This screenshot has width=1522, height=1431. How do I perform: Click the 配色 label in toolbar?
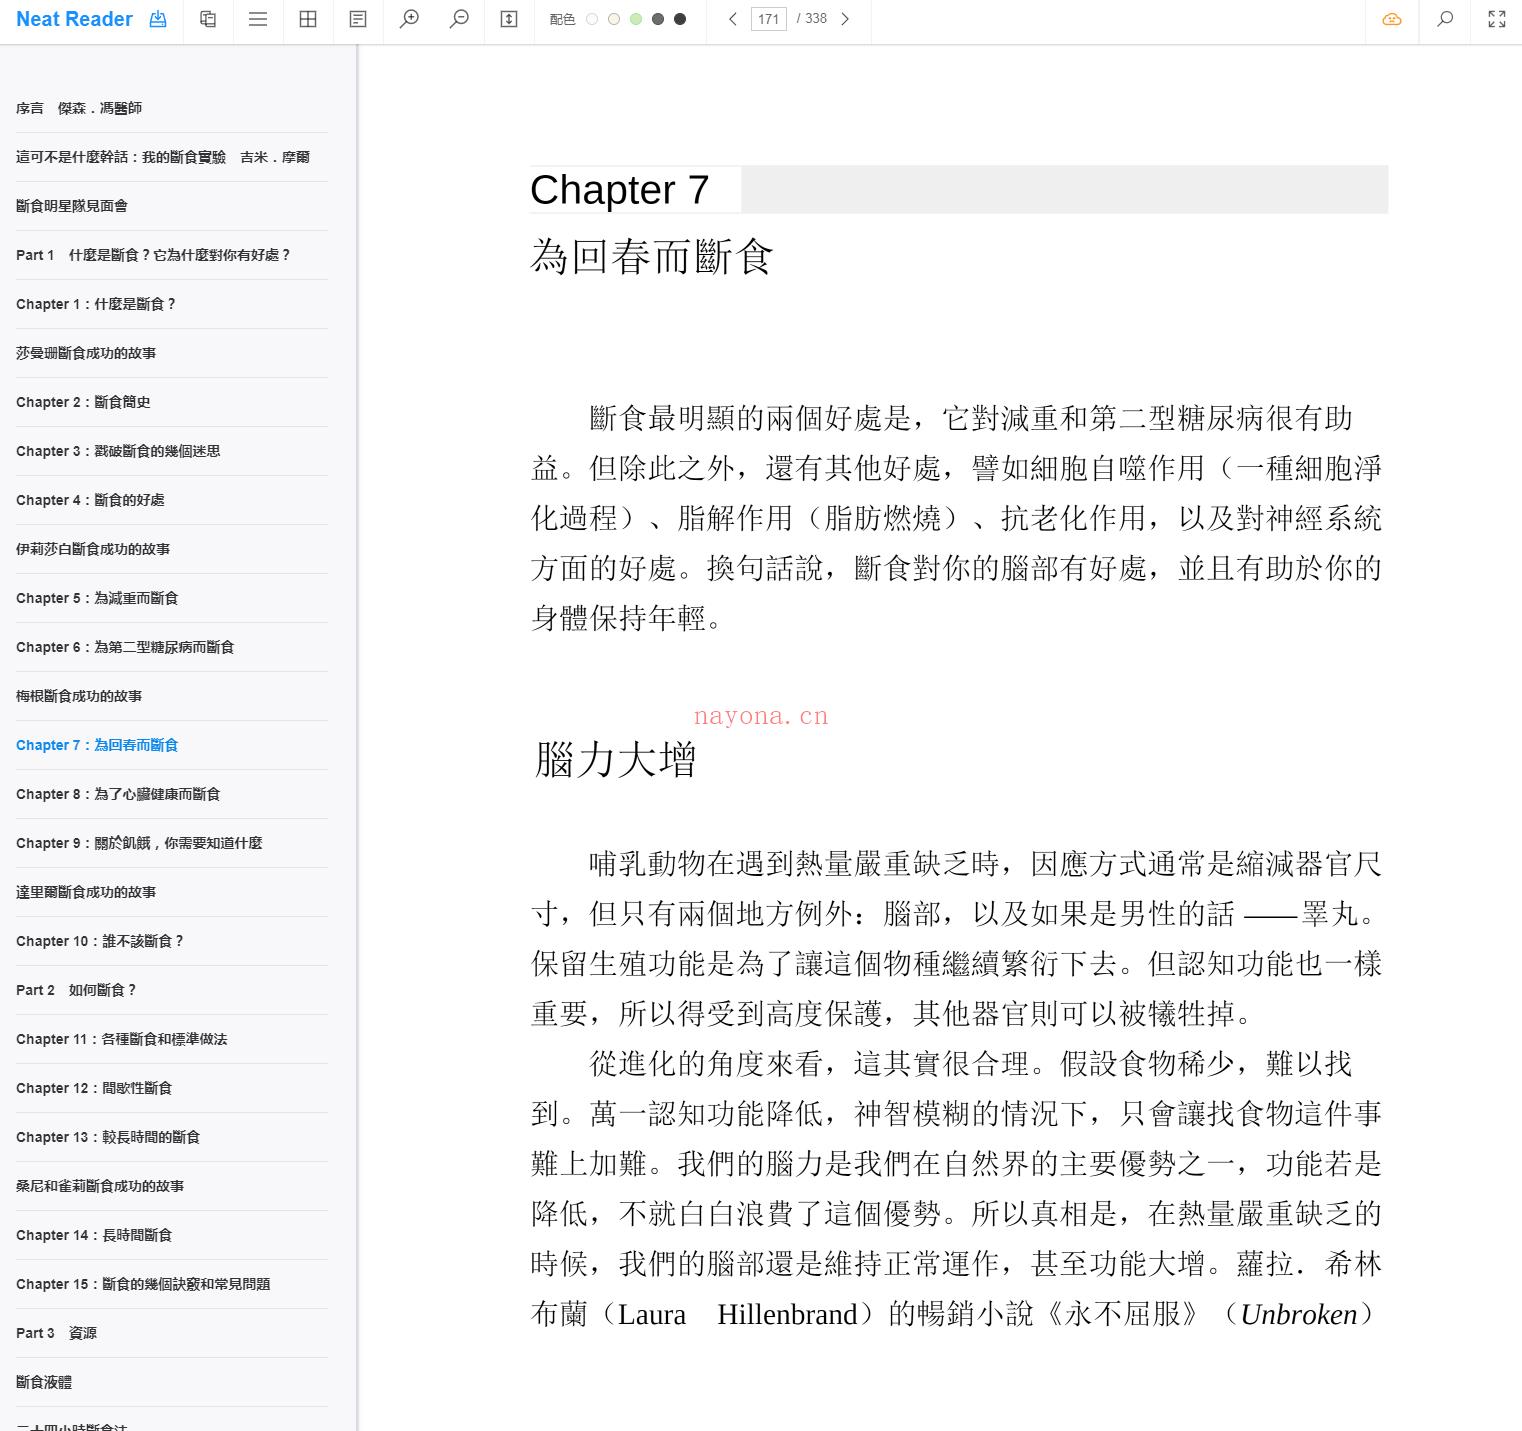tap(562, 19)
